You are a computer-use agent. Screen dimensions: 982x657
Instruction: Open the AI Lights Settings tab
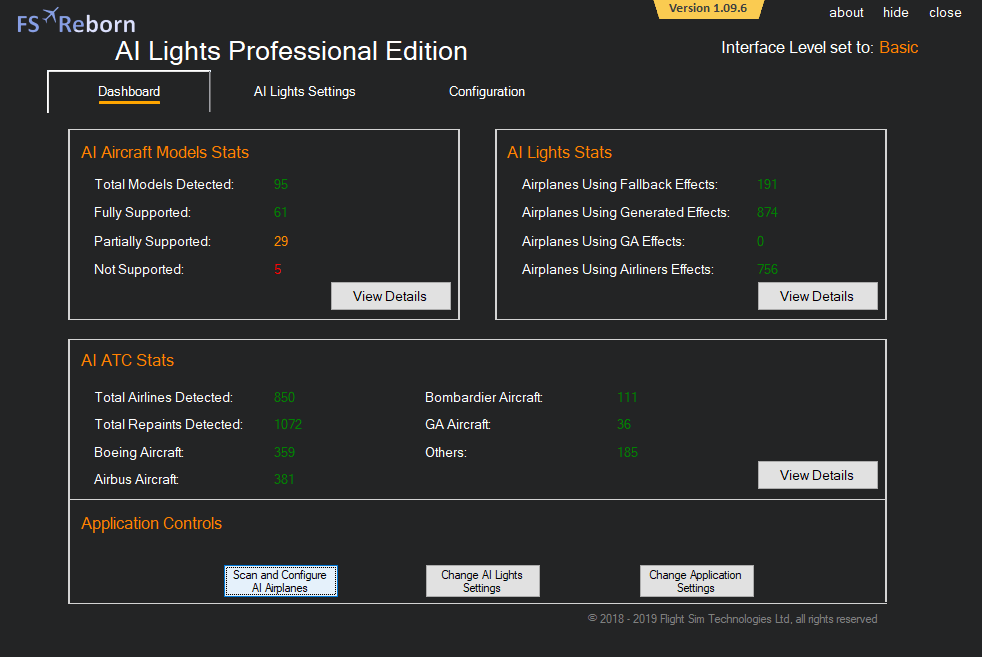click(x=304, y=92)
